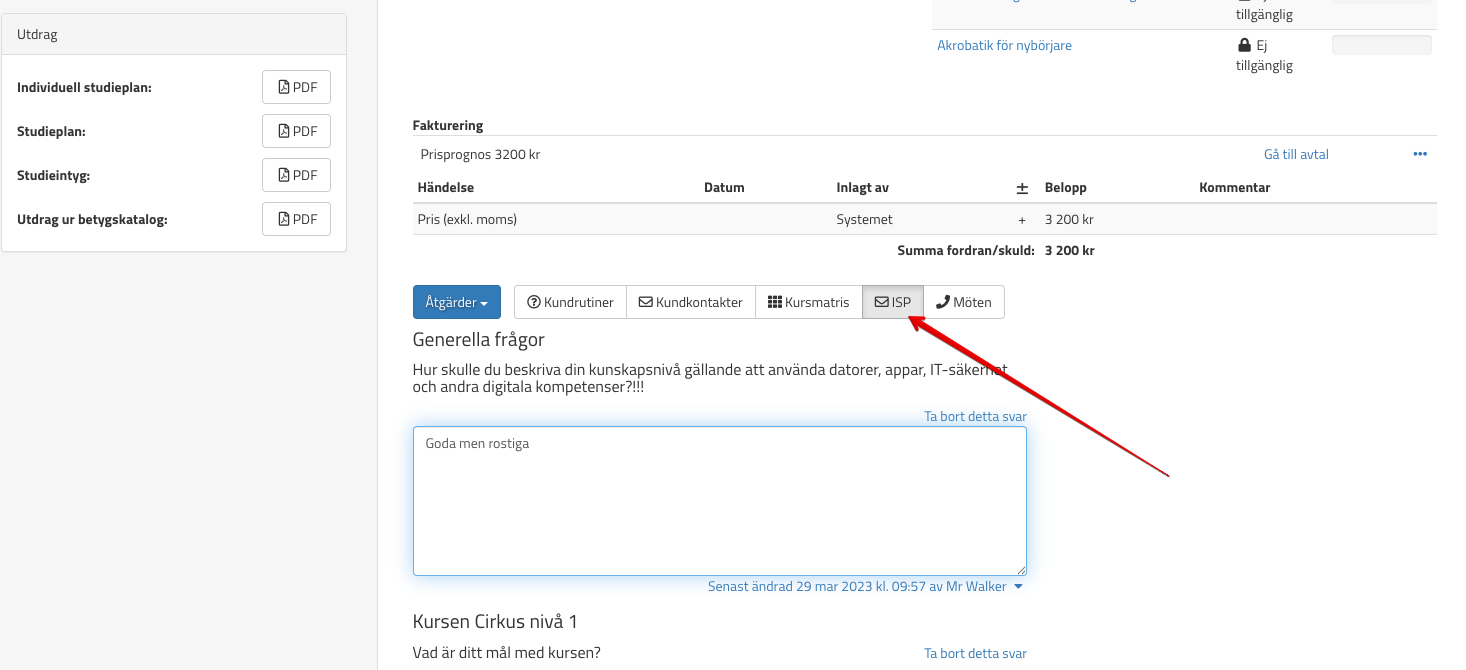The width and height of the screenshot is (1466, 670).
Task: Click the lock icon beside Ej tillgänglig
Action: (1244, 45)
